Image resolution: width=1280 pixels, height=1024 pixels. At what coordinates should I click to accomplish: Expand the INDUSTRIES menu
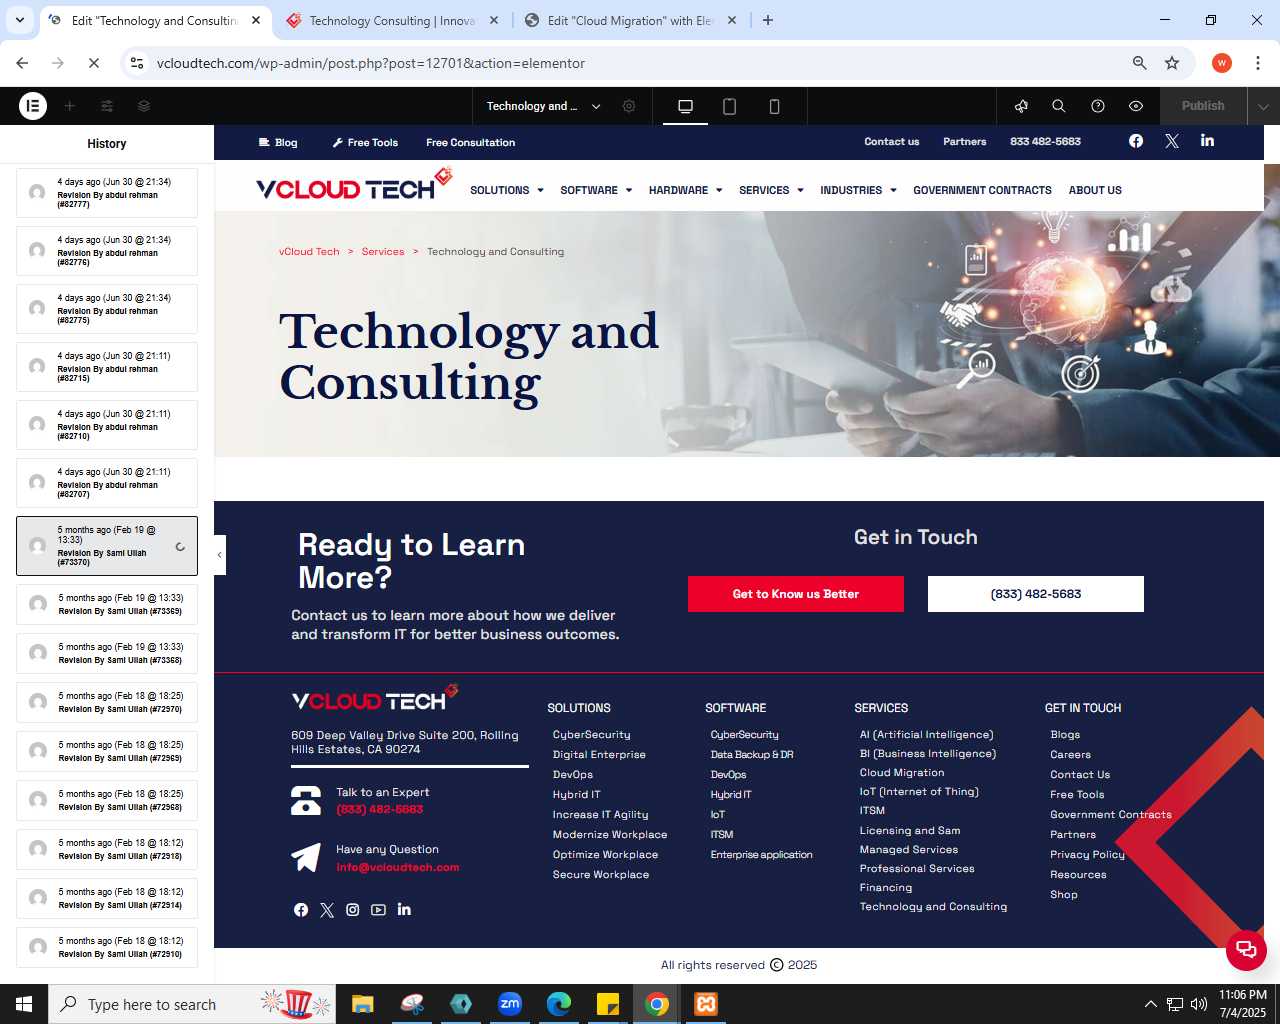(x=858, y=190)
